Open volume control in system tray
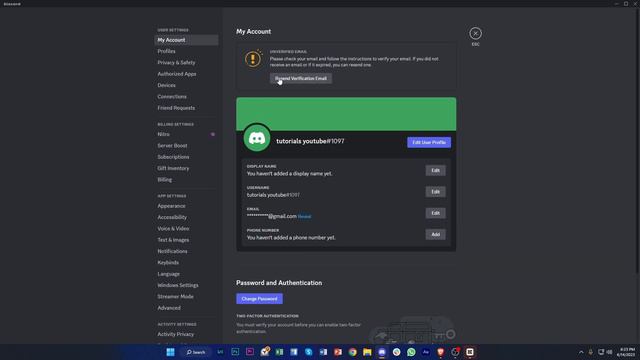Screen dimensions: 640x360 tap(609, 352)
